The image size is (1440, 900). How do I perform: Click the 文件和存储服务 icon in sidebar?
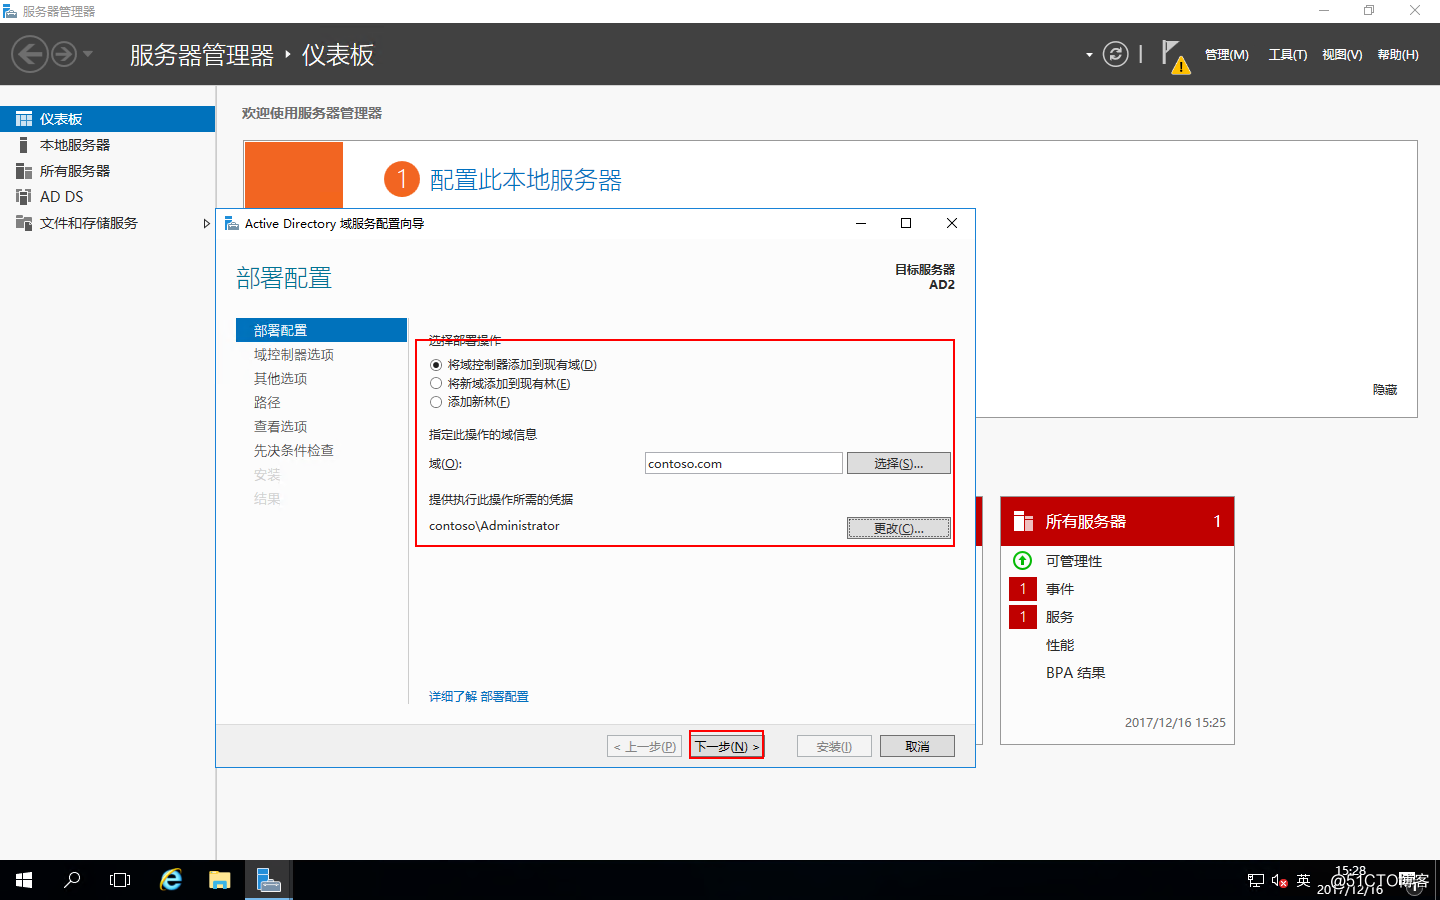[24, 223]
